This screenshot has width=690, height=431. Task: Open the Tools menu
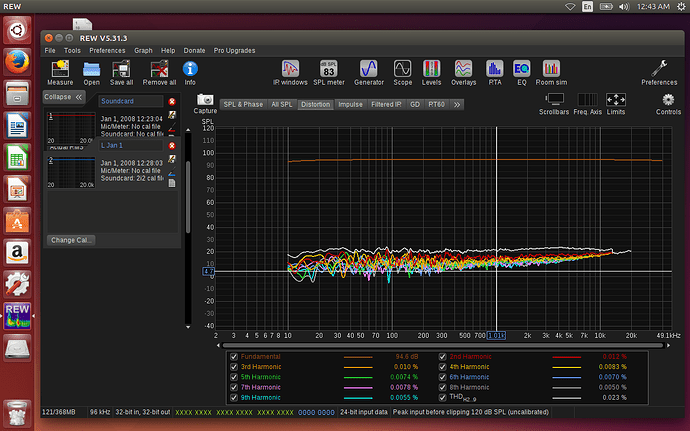tap(72, 51)
